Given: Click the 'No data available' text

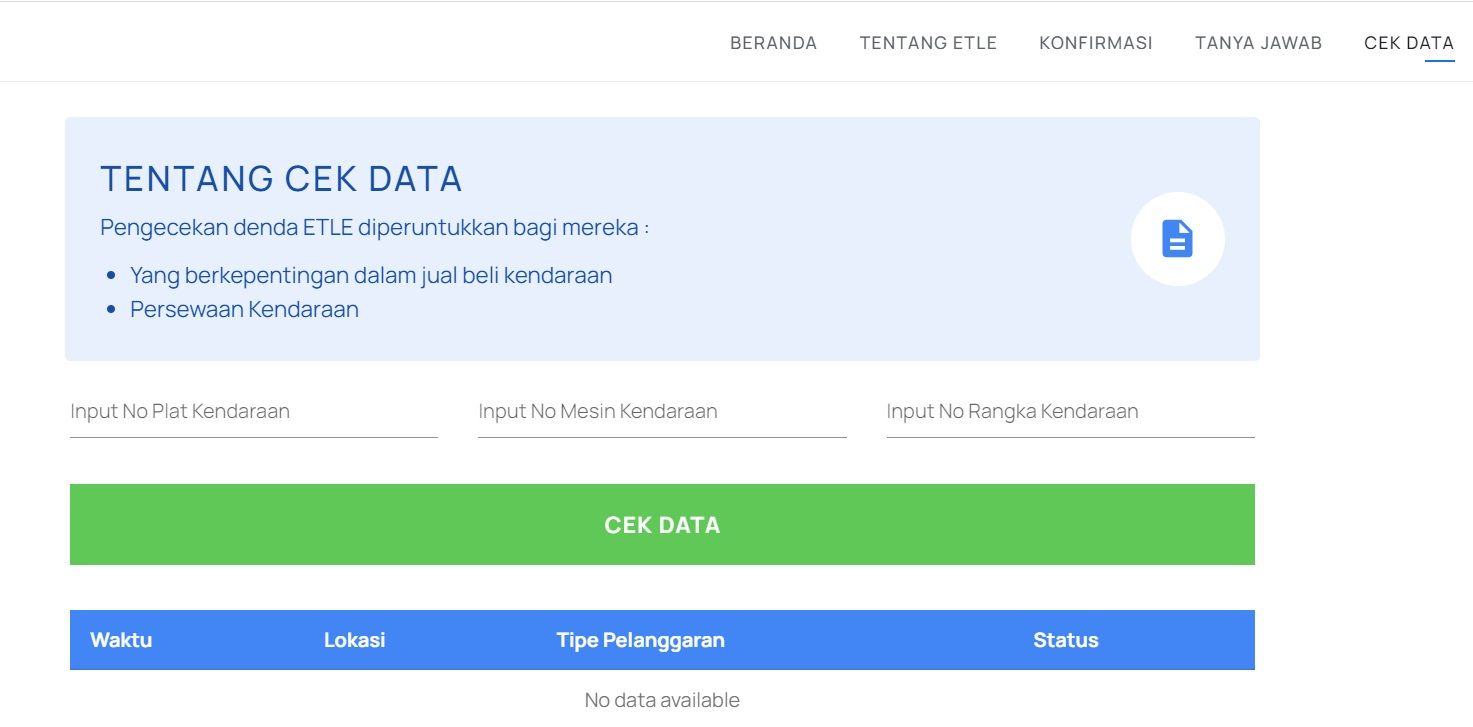Looking at the screenshot, I should 662,700.
